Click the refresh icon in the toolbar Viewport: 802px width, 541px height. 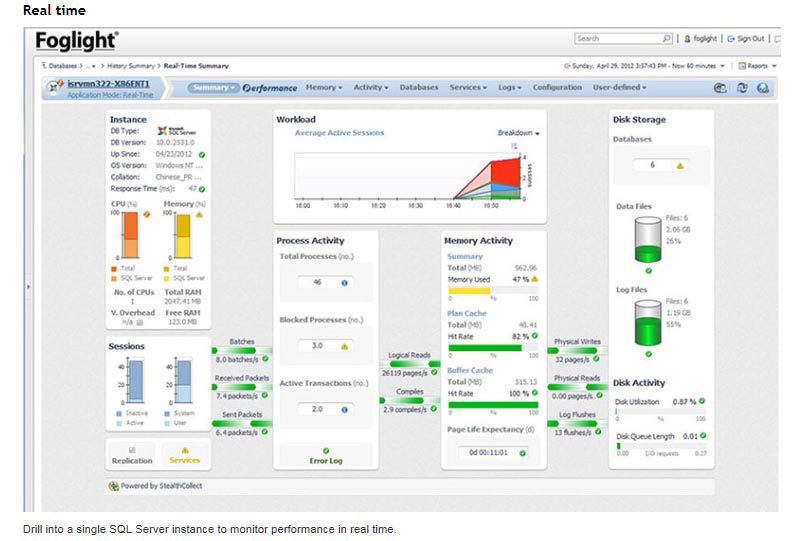click(x=742, y=88)
